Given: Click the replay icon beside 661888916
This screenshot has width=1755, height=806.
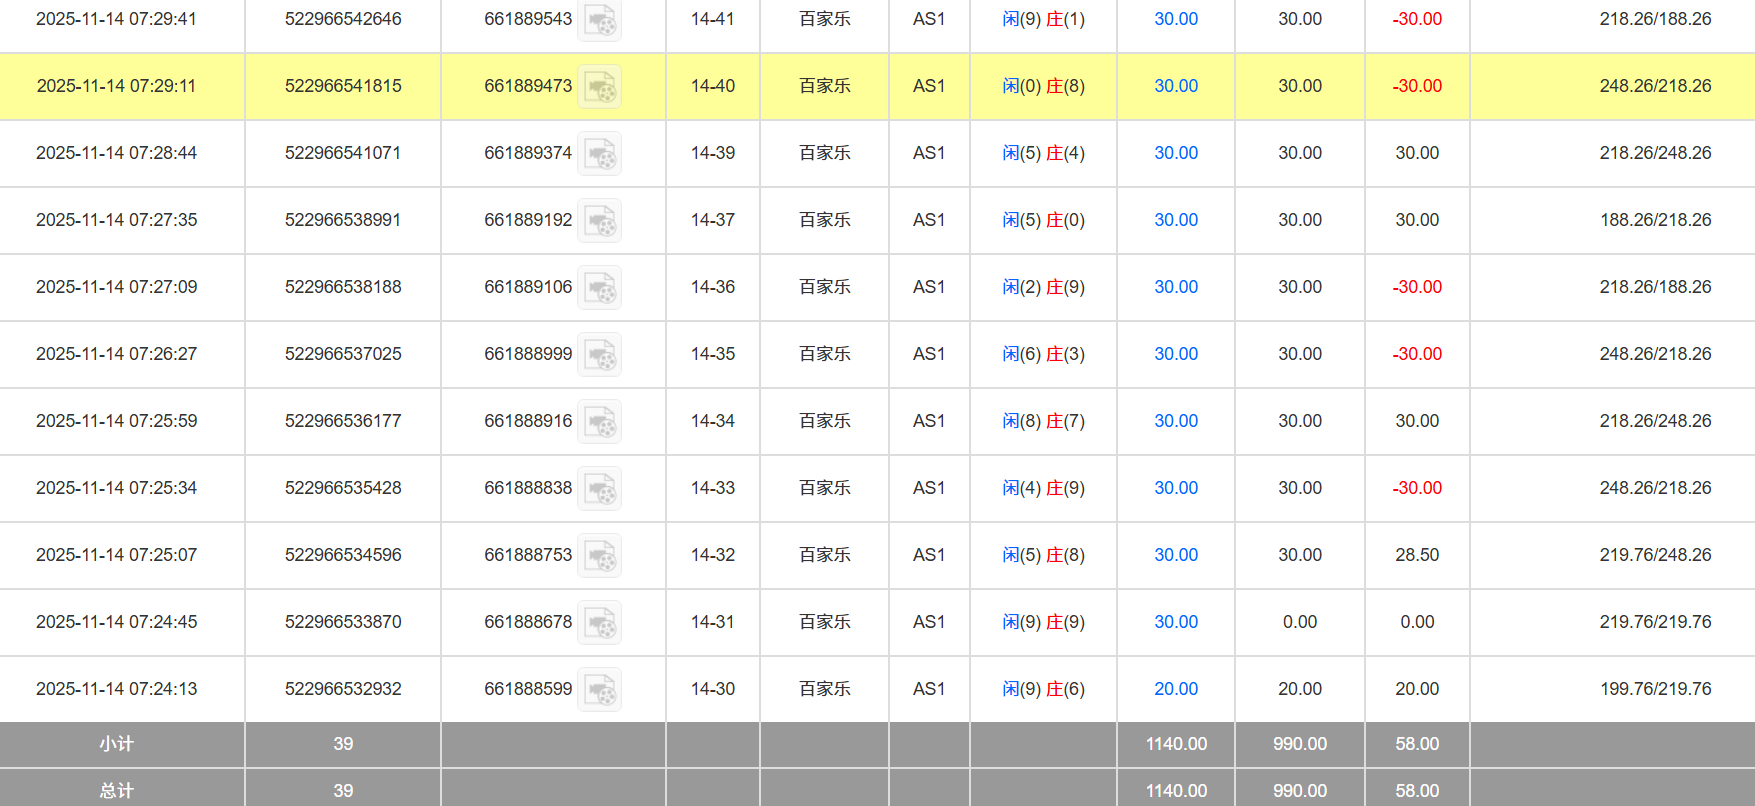Looking at the screenshot, I should click(600, 422).
